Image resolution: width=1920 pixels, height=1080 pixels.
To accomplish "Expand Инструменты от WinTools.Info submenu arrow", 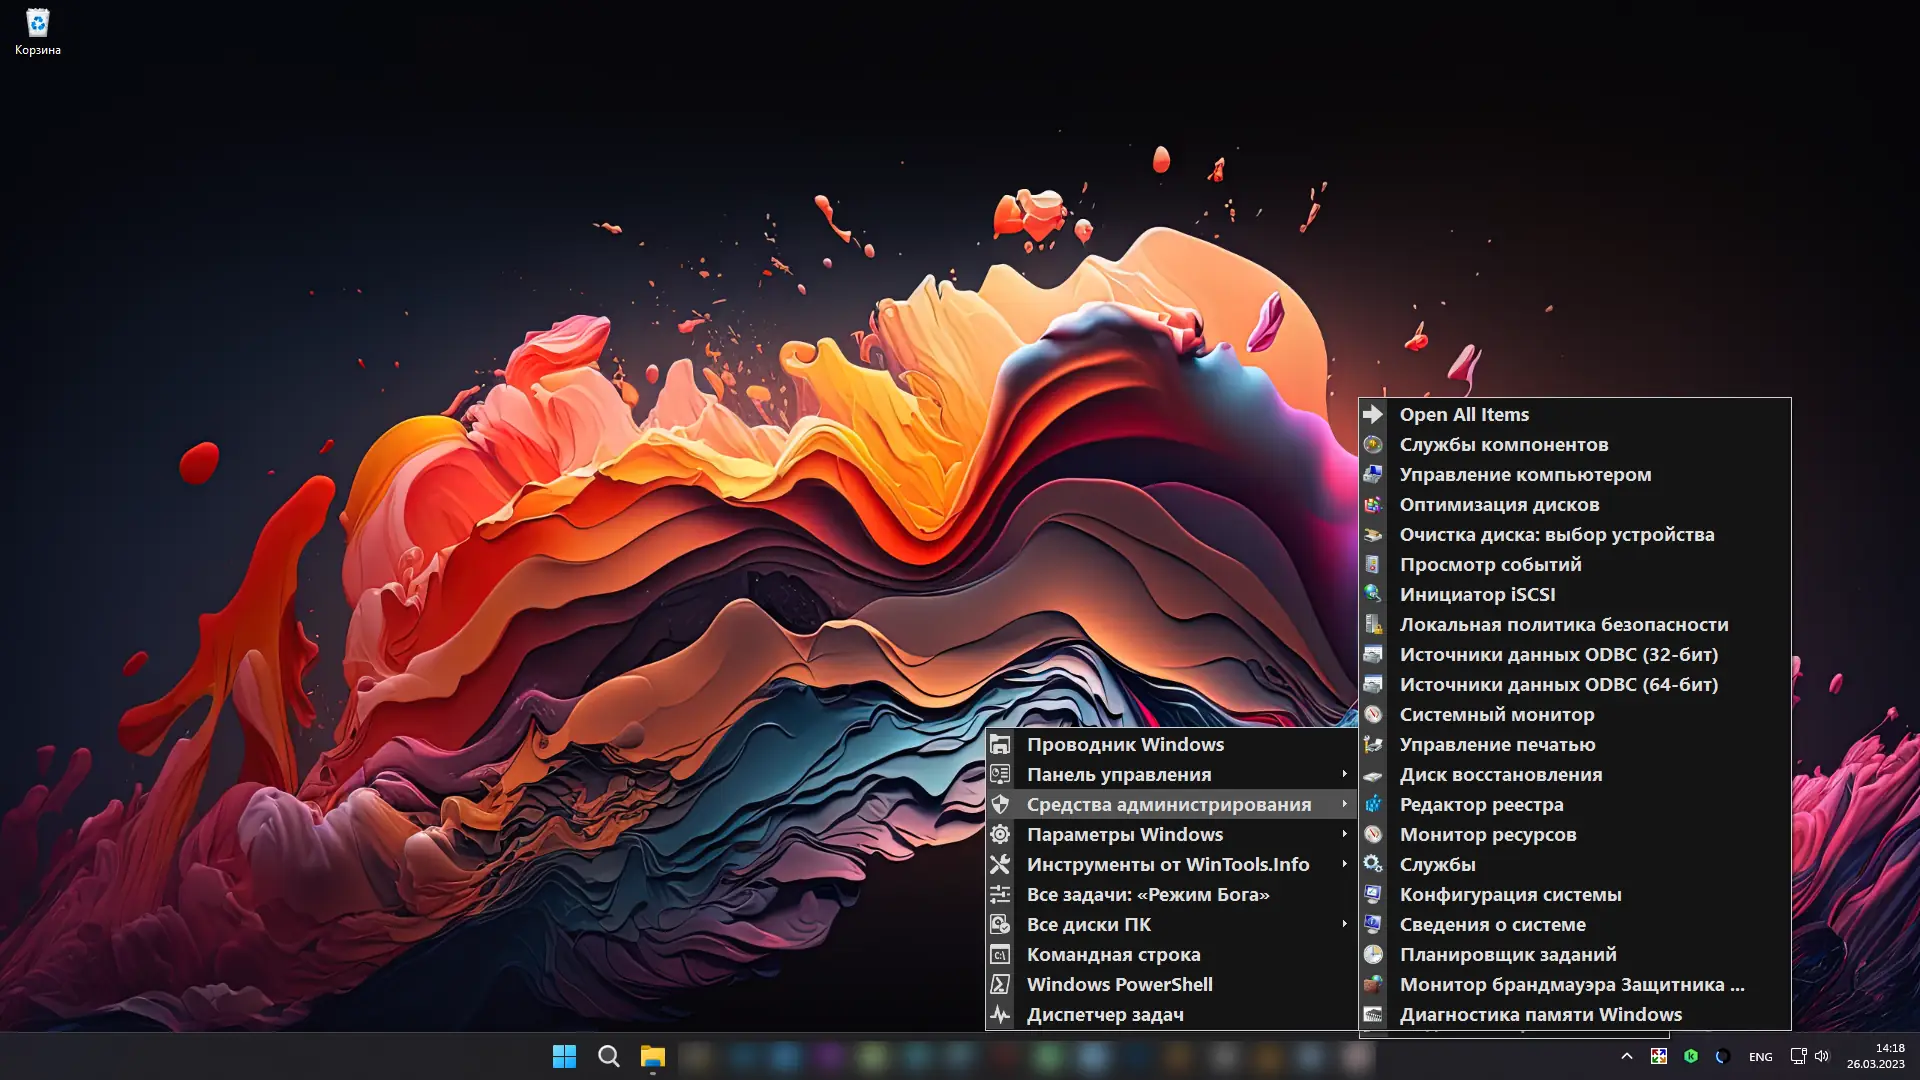I will (1344, 864).
